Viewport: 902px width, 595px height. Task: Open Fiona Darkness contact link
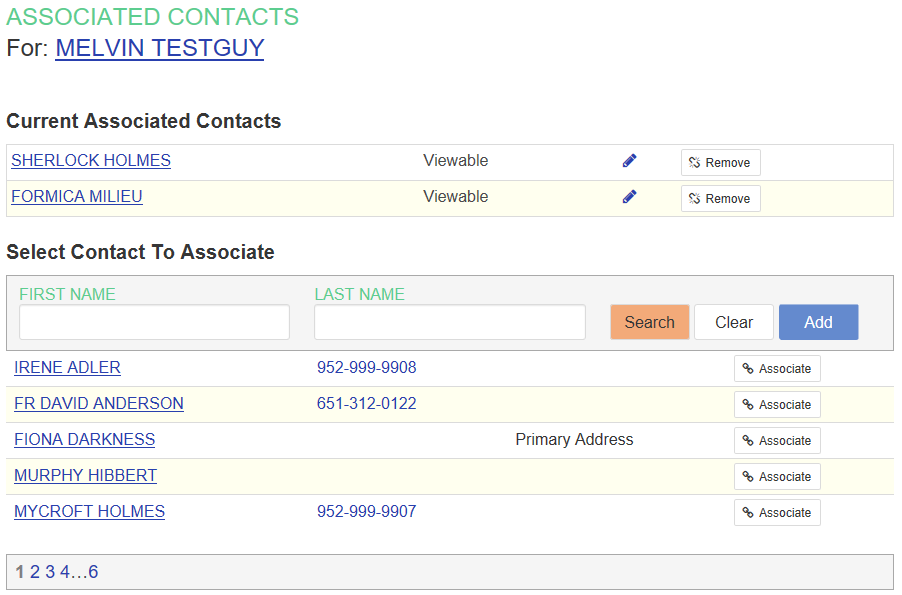tap(85, 440)
